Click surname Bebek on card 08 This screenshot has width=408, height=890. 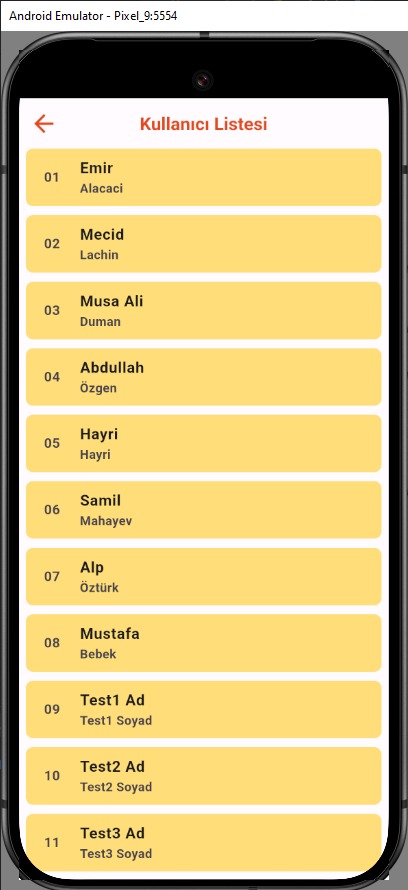coord(98,654)
